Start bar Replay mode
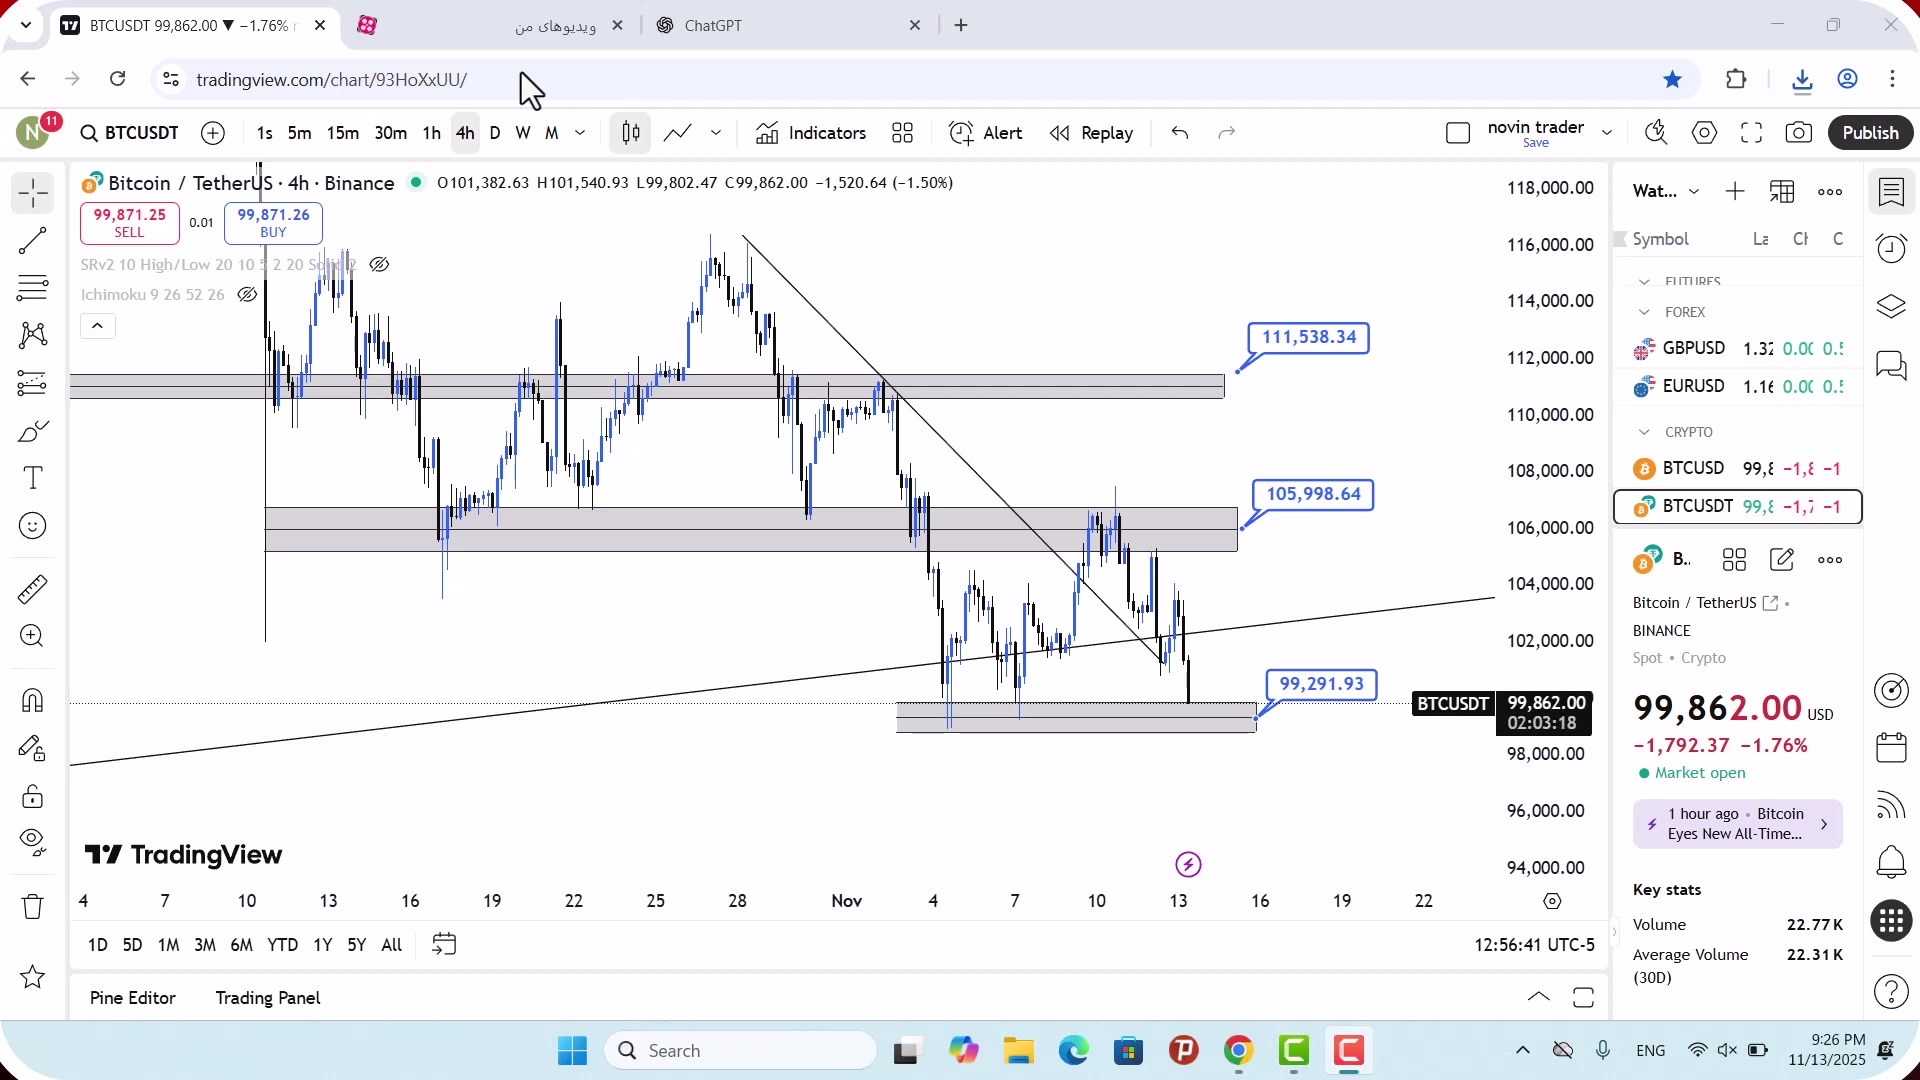 tap(1091, 133)
